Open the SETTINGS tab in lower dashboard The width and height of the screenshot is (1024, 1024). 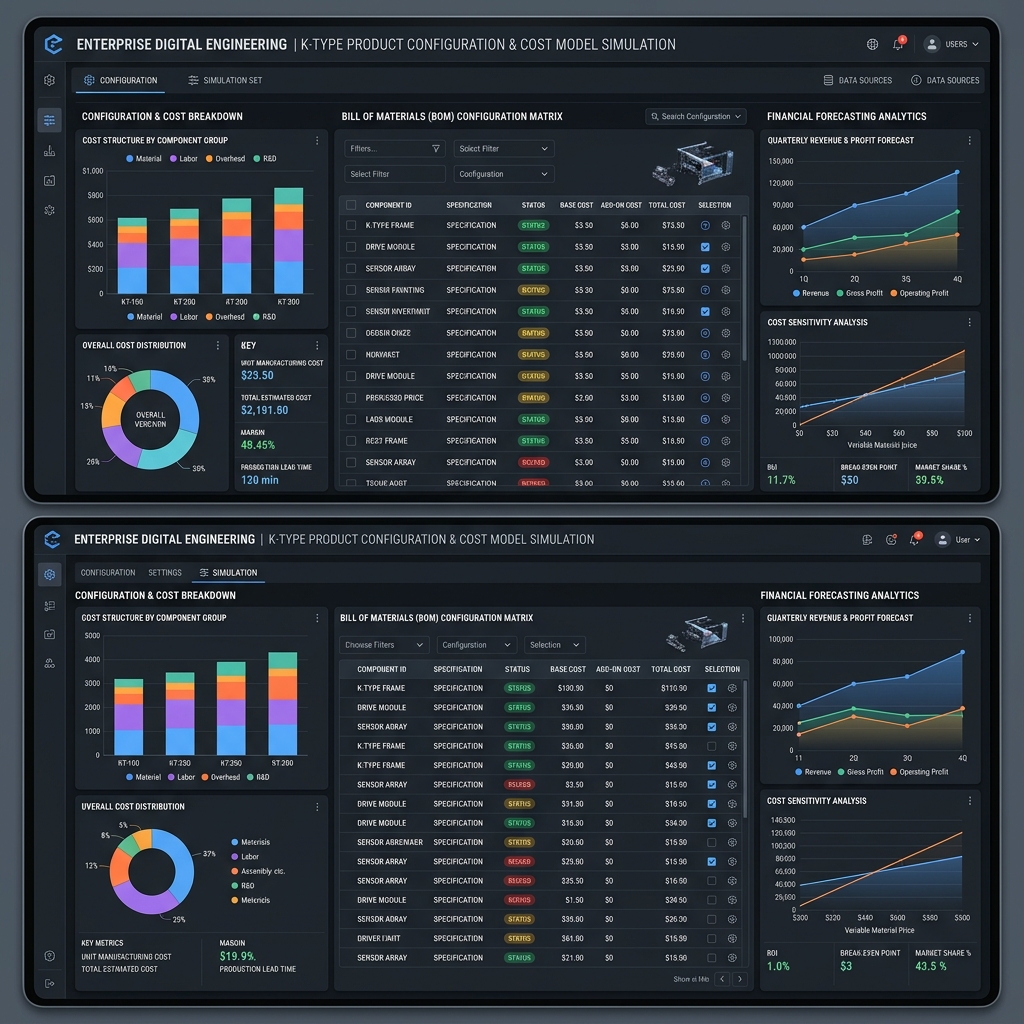(x=165, y=573)
